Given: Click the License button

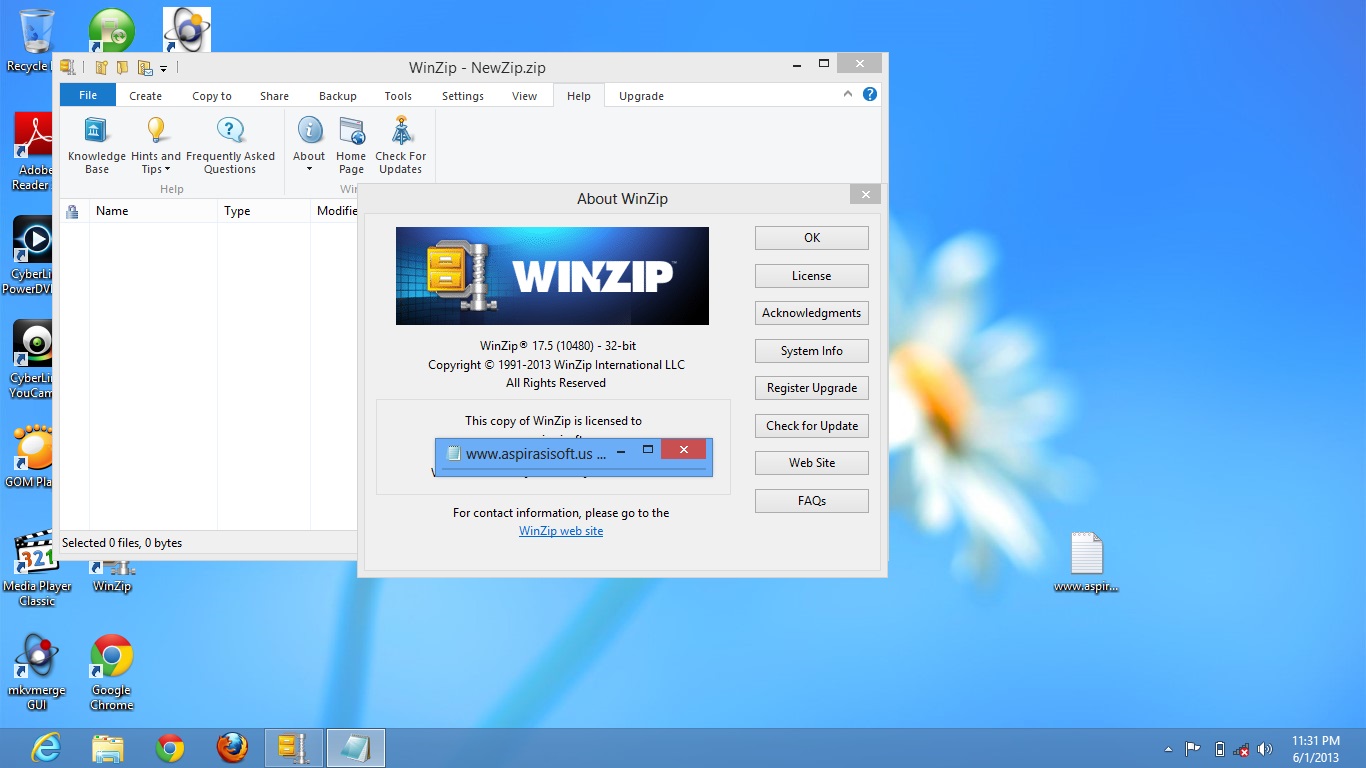Looking at the screenshot, I should coord(812,276).
